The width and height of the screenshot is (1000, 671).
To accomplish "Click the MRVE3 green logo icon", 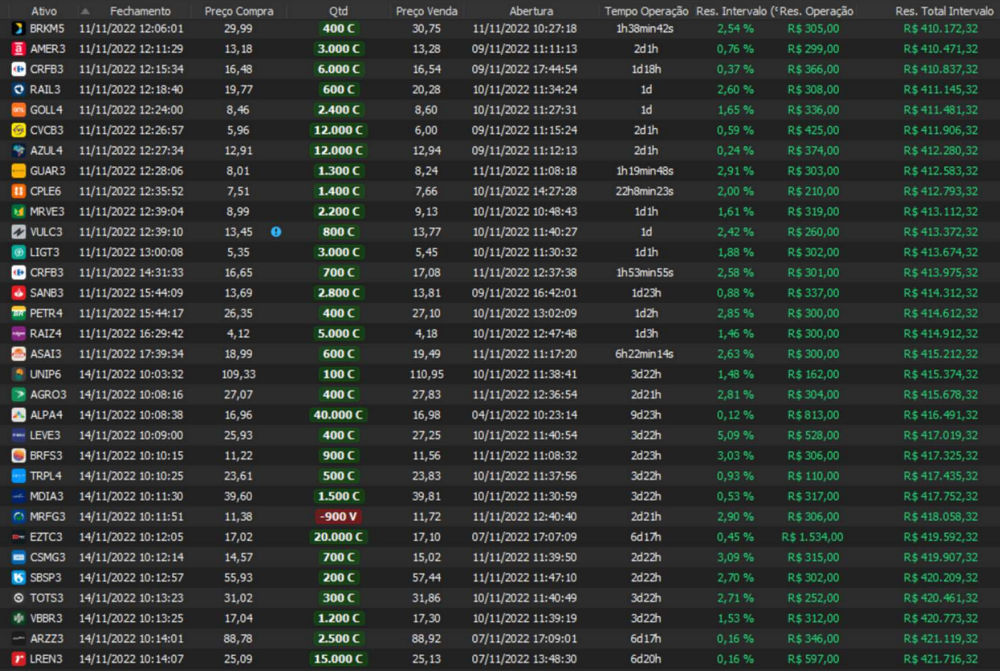I will coord(18,211).
